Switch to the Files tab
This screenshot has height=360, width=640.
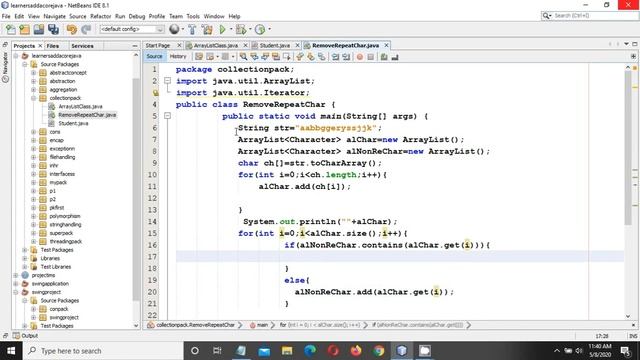[53, 46]
